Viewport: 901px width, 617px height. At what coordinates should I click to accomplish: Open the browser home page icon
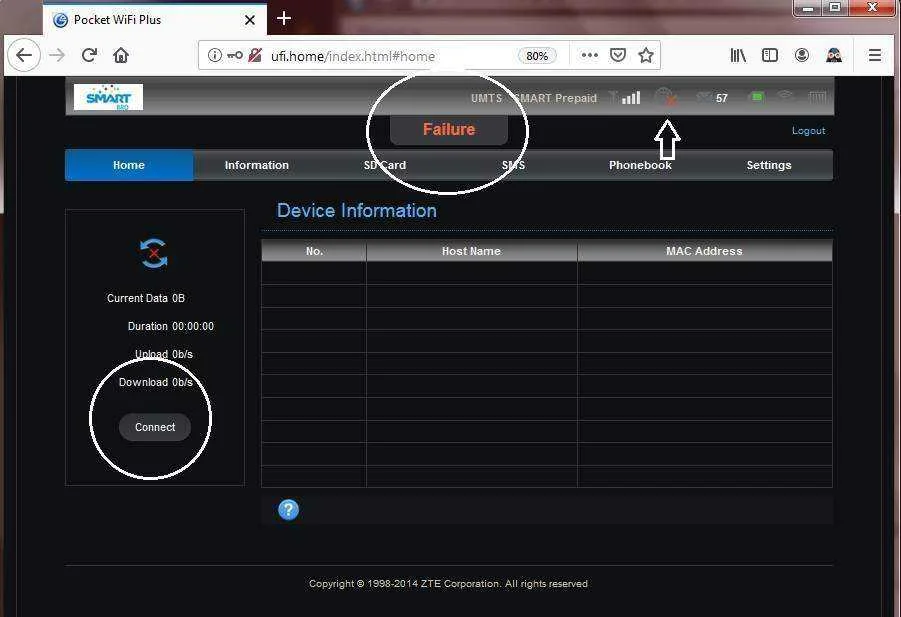(121, 55)
